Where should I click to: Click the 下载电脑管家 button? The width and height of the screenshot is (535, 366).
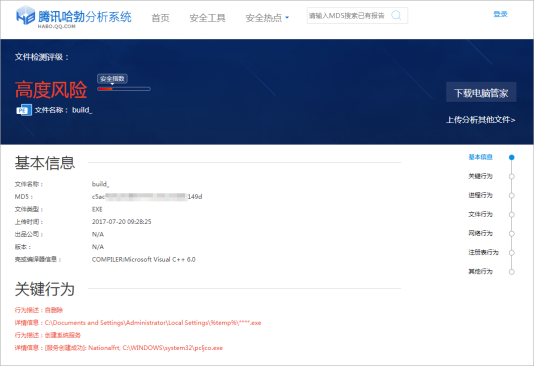click(x=481, y=92)
